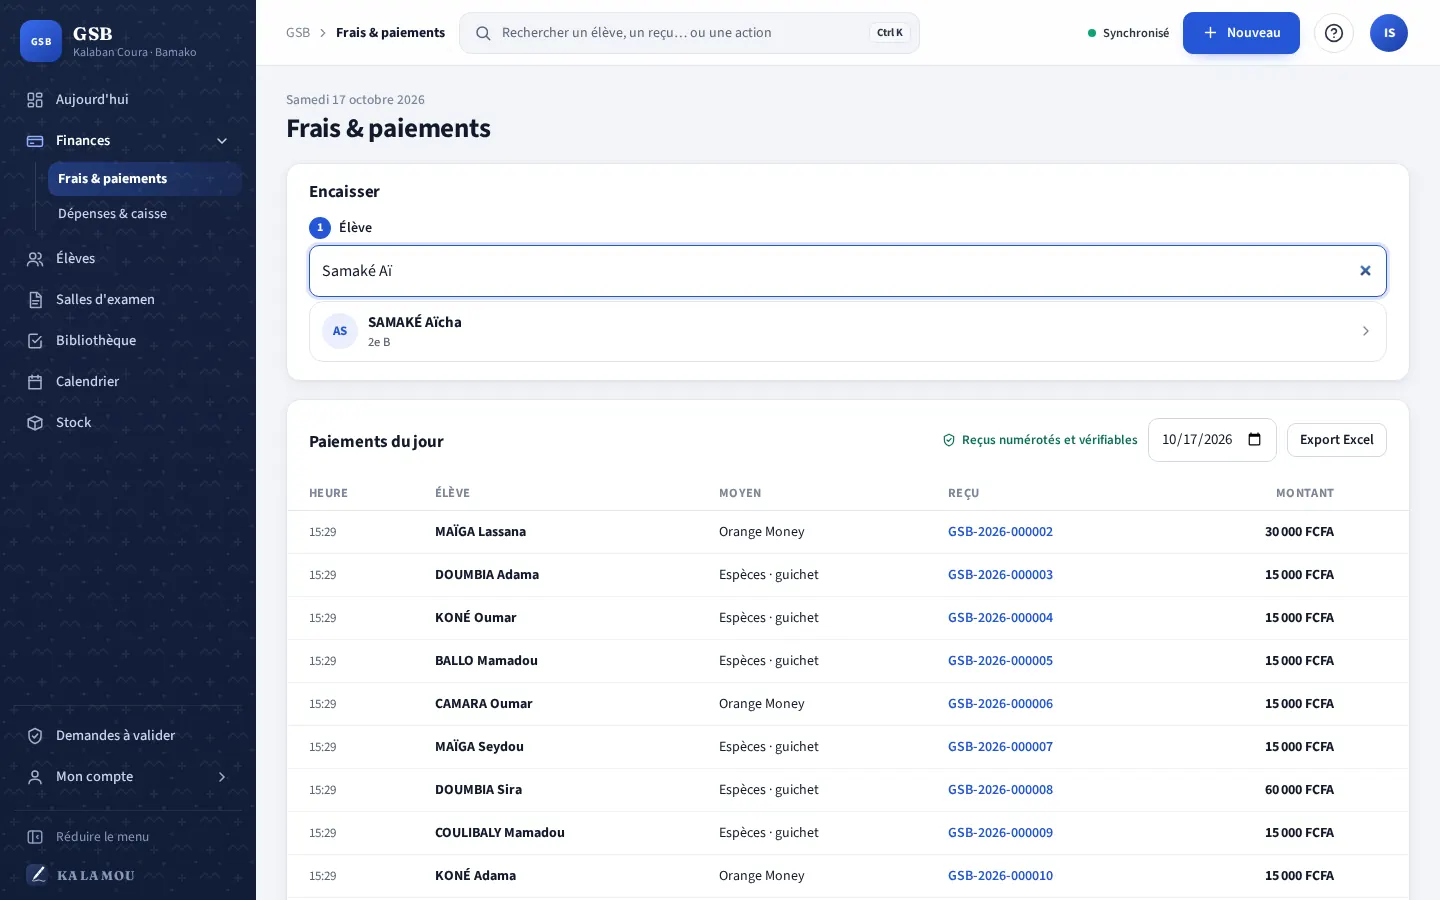Click the GSB school logo badge
The image size is (1440, 900).
41,41
